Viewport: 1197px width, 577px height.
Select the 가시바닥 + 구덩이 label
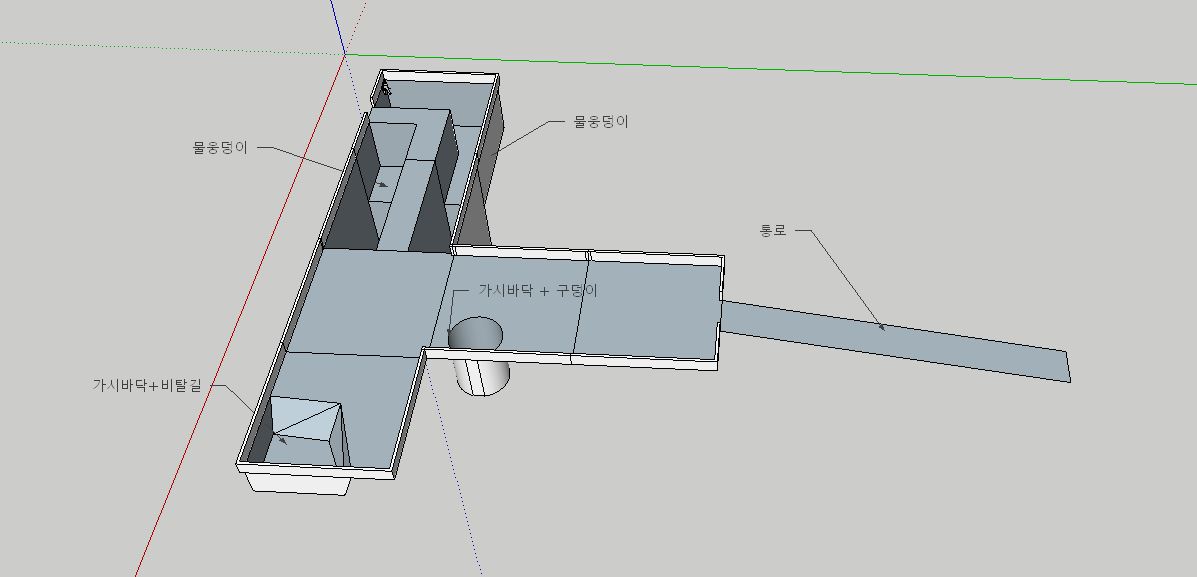537,291
